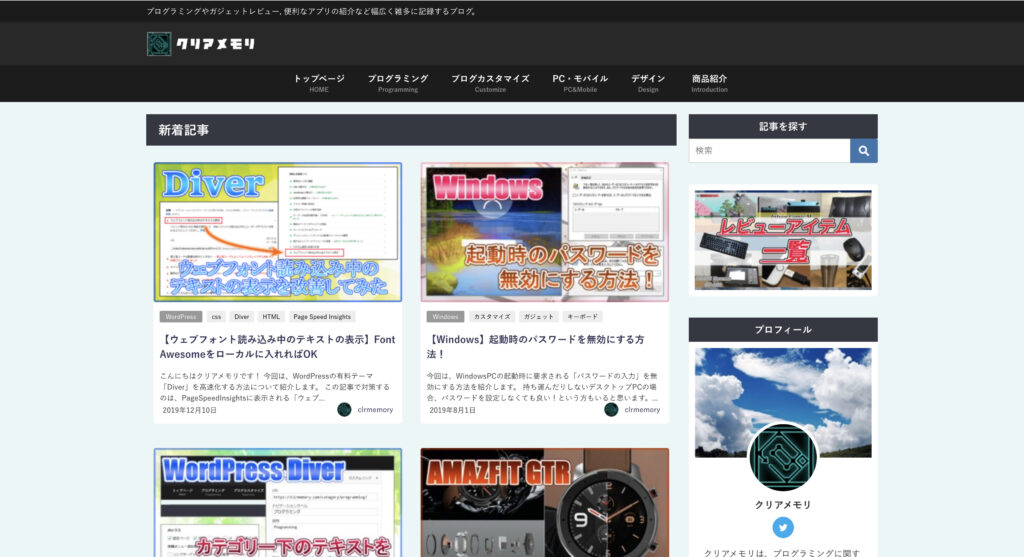Open the プログラミング menu item
Viewport: 1024px width, 557px height.
coord(397,83)
